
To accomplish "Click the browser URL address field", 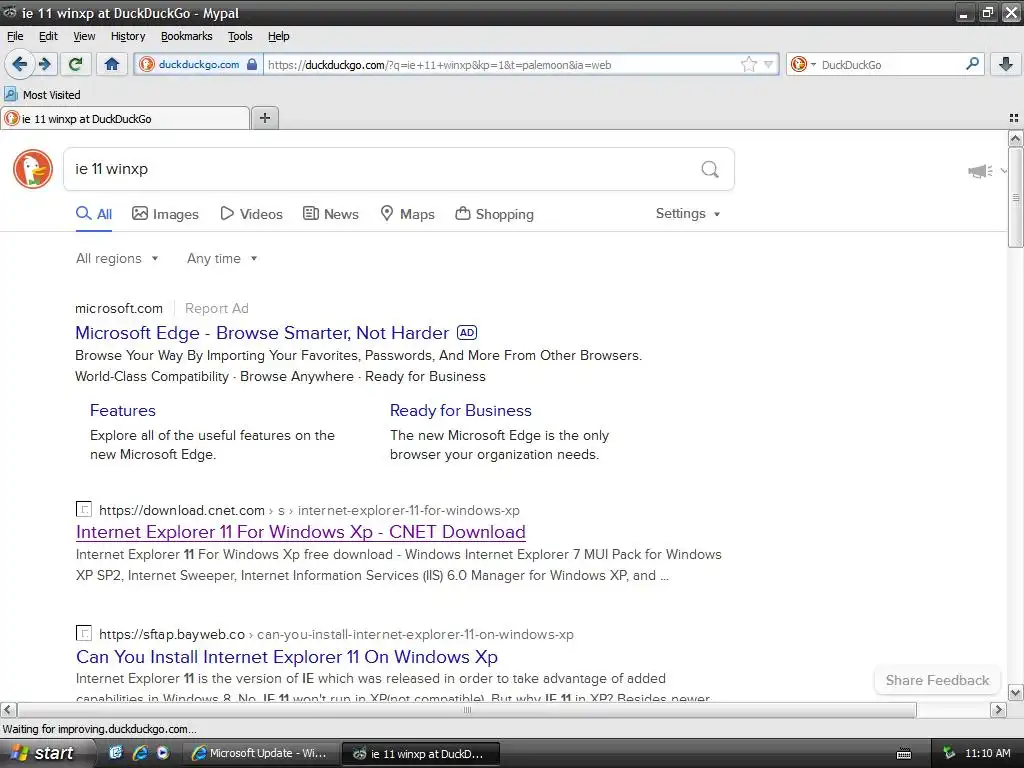I will [x=502, y=65].
